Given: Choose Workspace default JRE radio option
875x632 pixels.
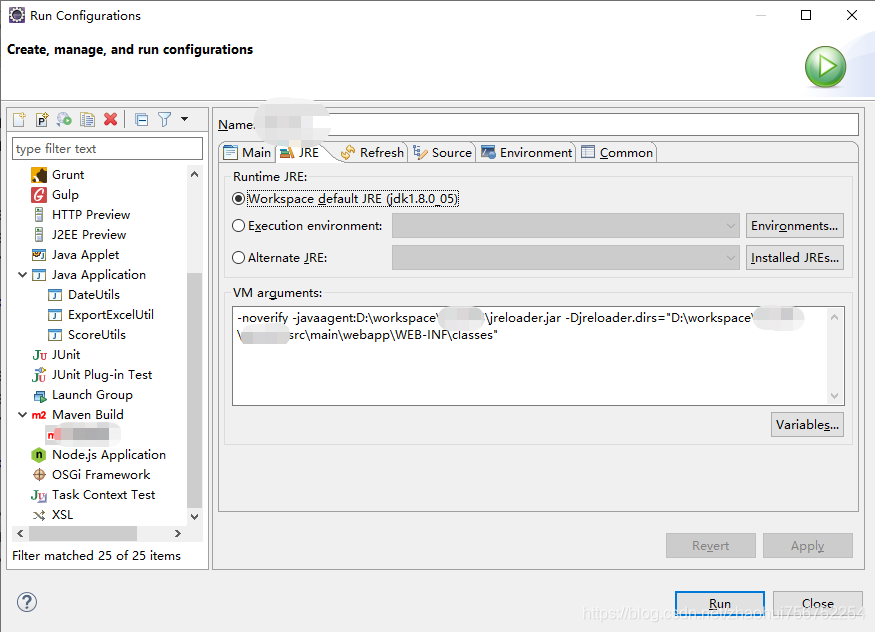Looking at the screenshot, I should click(x=238, y=199).
